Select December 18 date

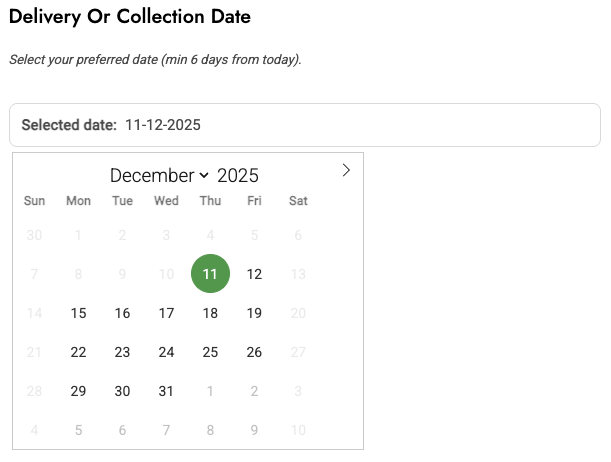[x=210, y=313]
